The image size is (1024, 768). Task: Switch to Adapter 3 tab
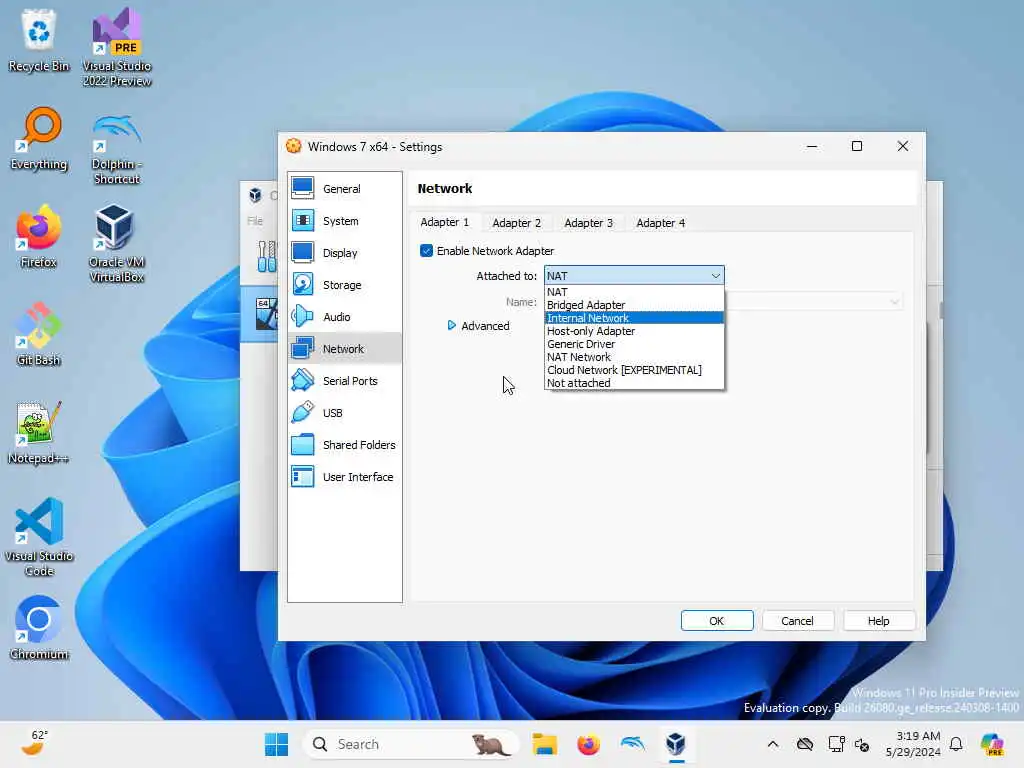(x=588, y=223)
